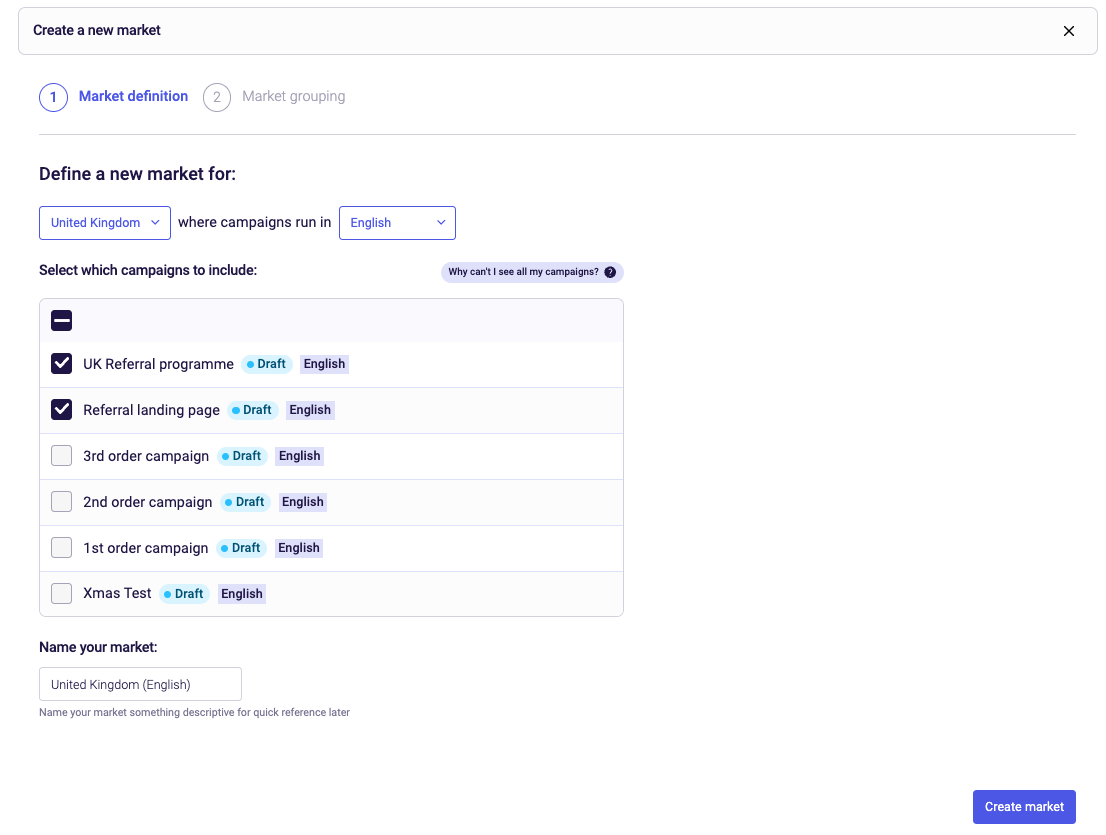This screenshot has width=1106, height=835.
Task: Click Draft badge on 1st order campaign
Action: [241, 547]
